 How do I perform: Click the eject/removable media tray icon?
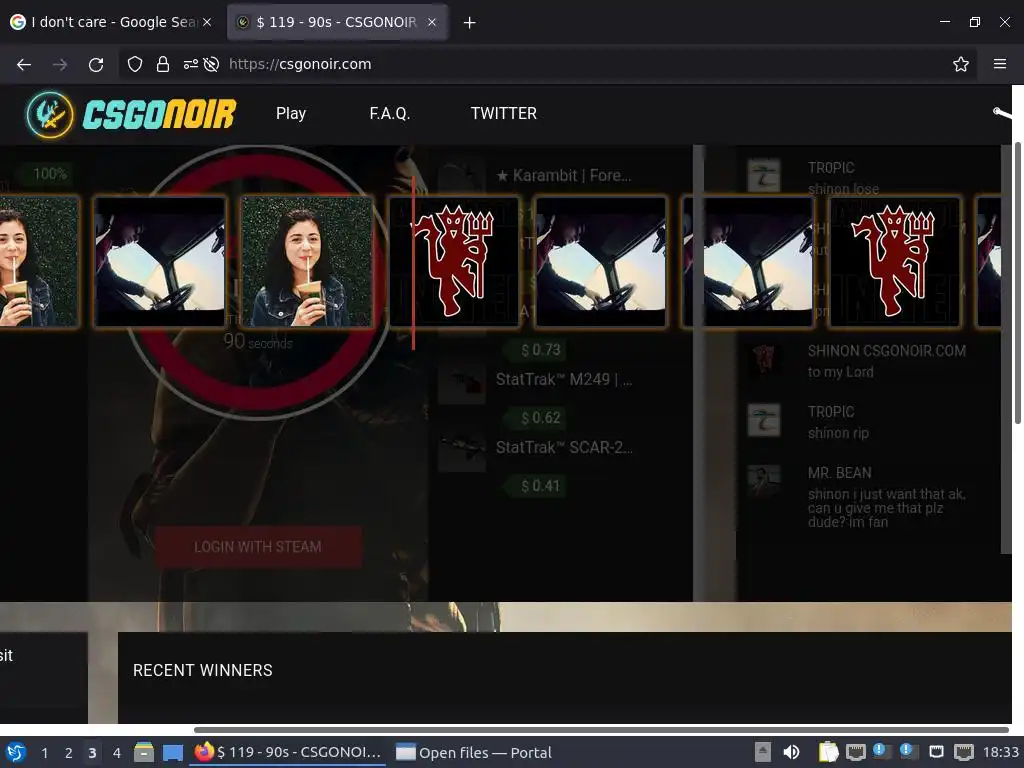(x=762, y=752)
